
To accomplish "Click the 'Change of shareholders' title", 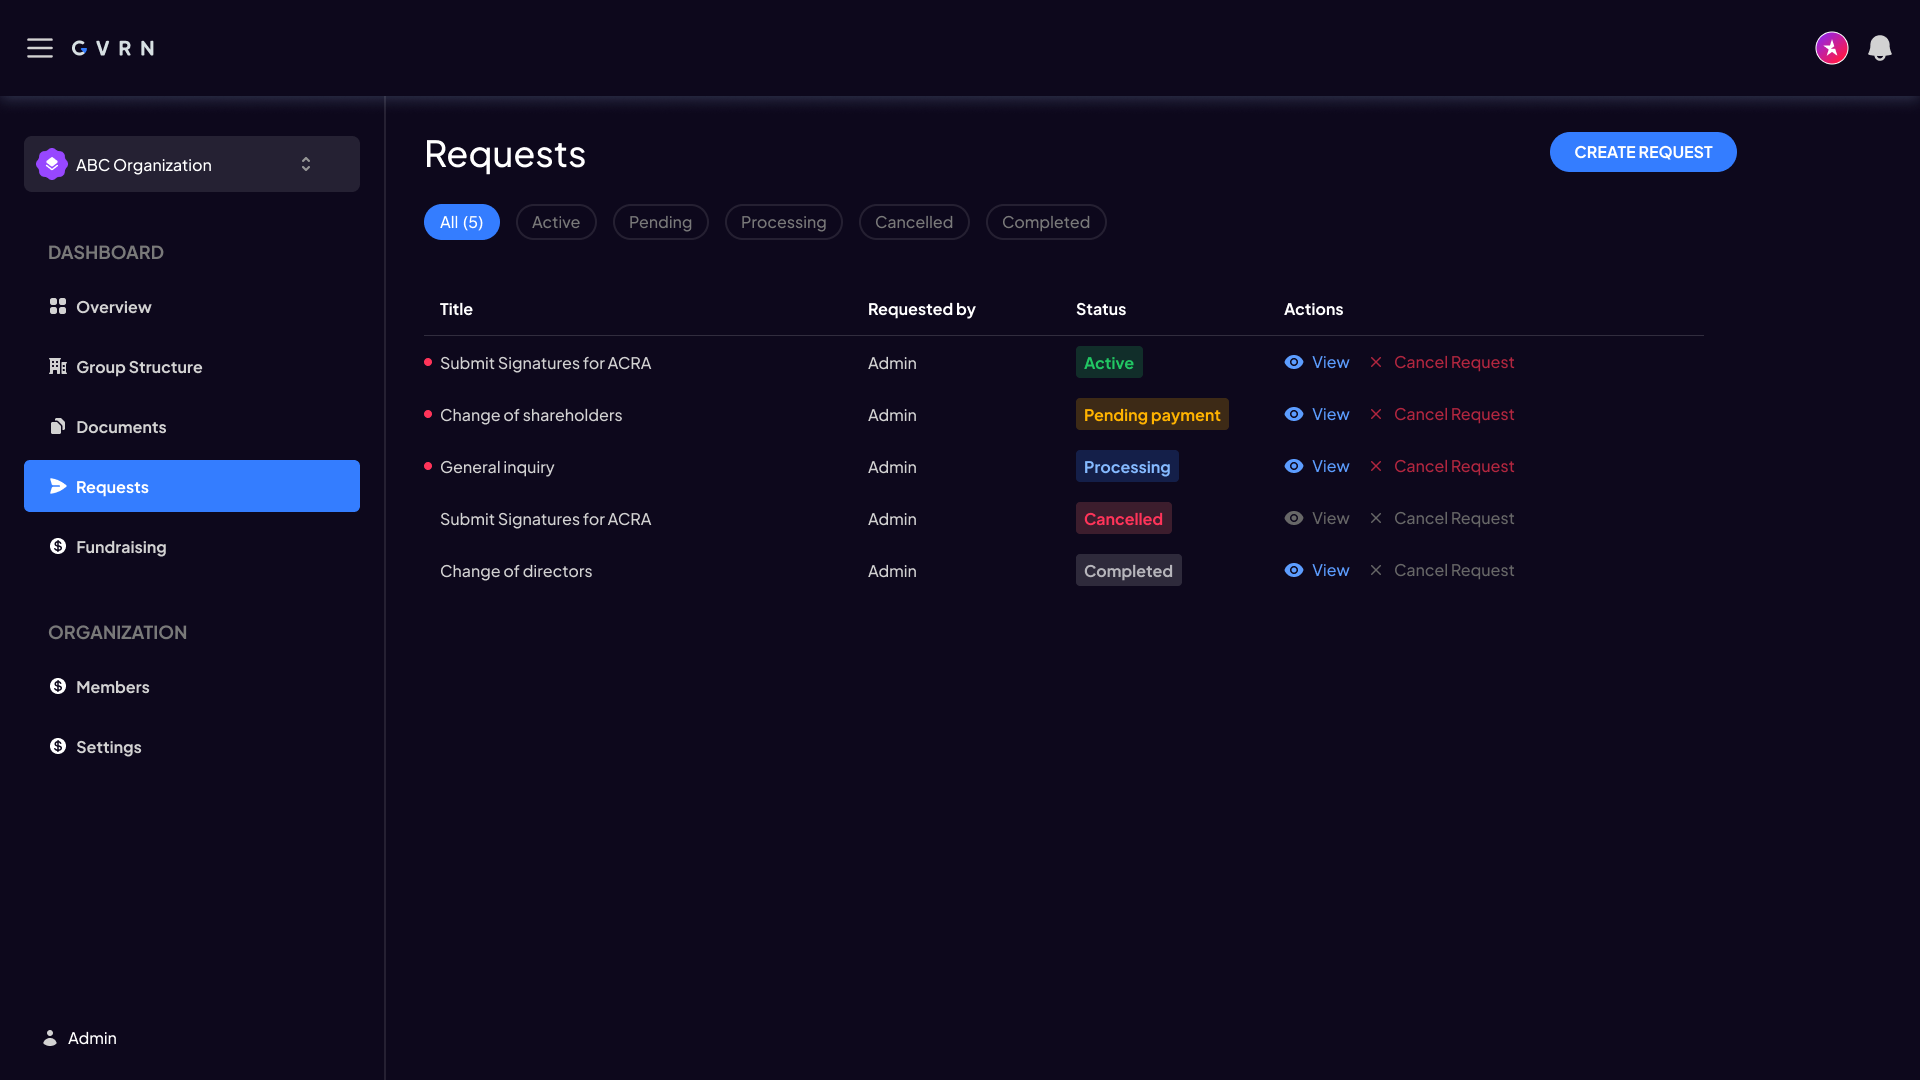I will coord(531,415).
